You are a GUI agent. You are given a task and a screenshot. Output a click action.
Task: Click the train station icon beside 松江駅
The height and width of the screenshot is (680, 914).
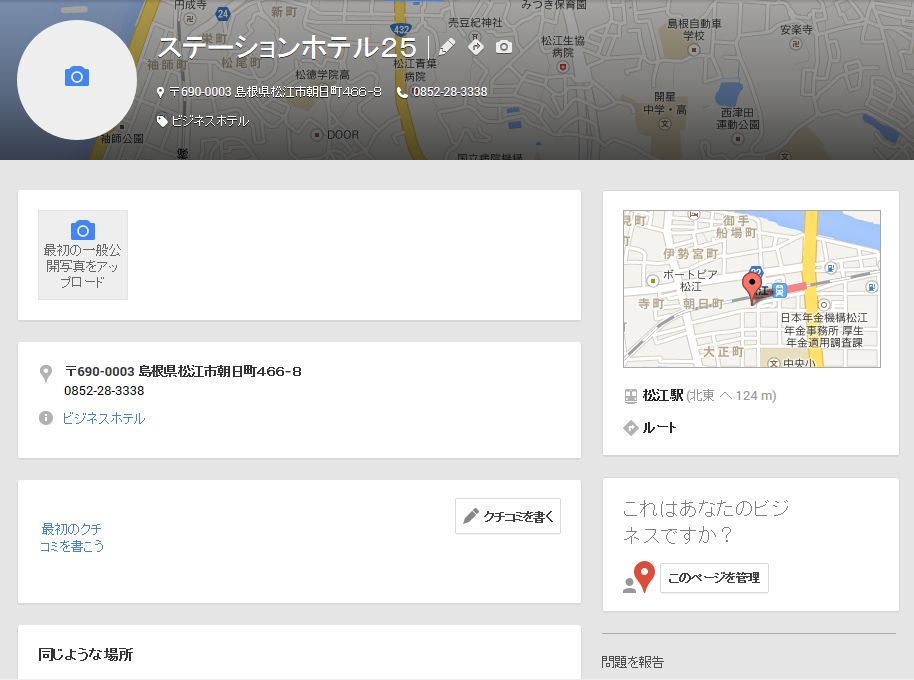click(631, 396)
